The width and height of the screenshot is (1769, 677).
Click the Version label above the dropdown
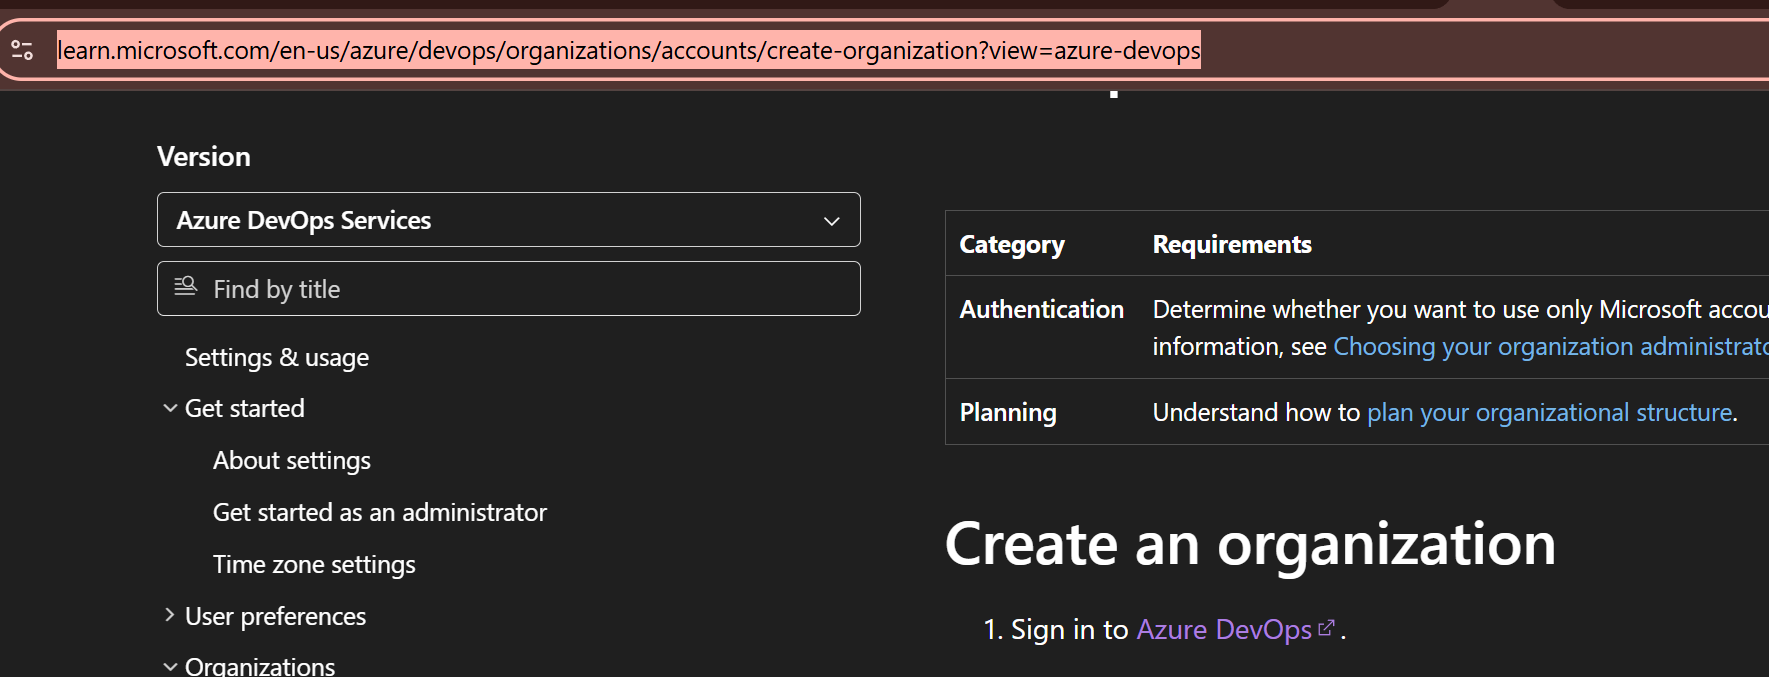pyautogui.click(x=204, y=156)
